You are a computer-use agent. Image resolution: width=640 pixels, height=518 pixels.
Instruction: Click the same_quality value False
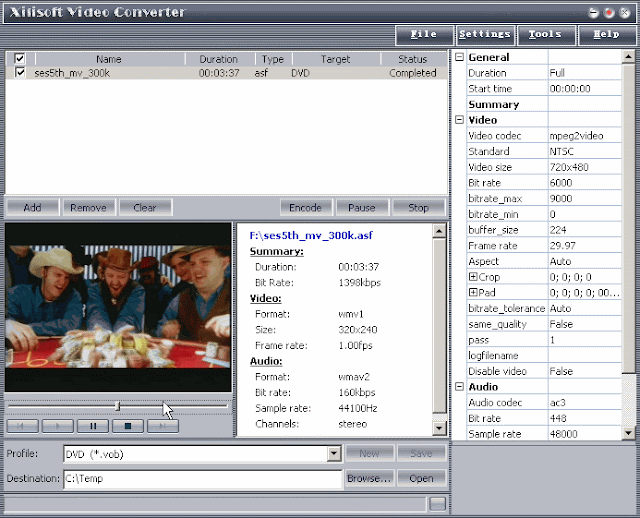tap(561, 324)
